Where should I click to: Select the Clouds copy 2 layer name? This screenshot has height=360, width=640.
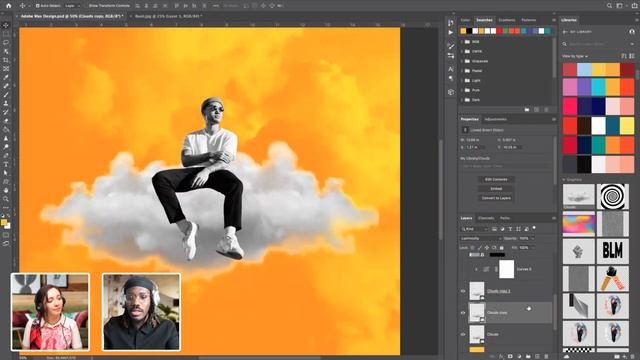[x=498, y=291]
